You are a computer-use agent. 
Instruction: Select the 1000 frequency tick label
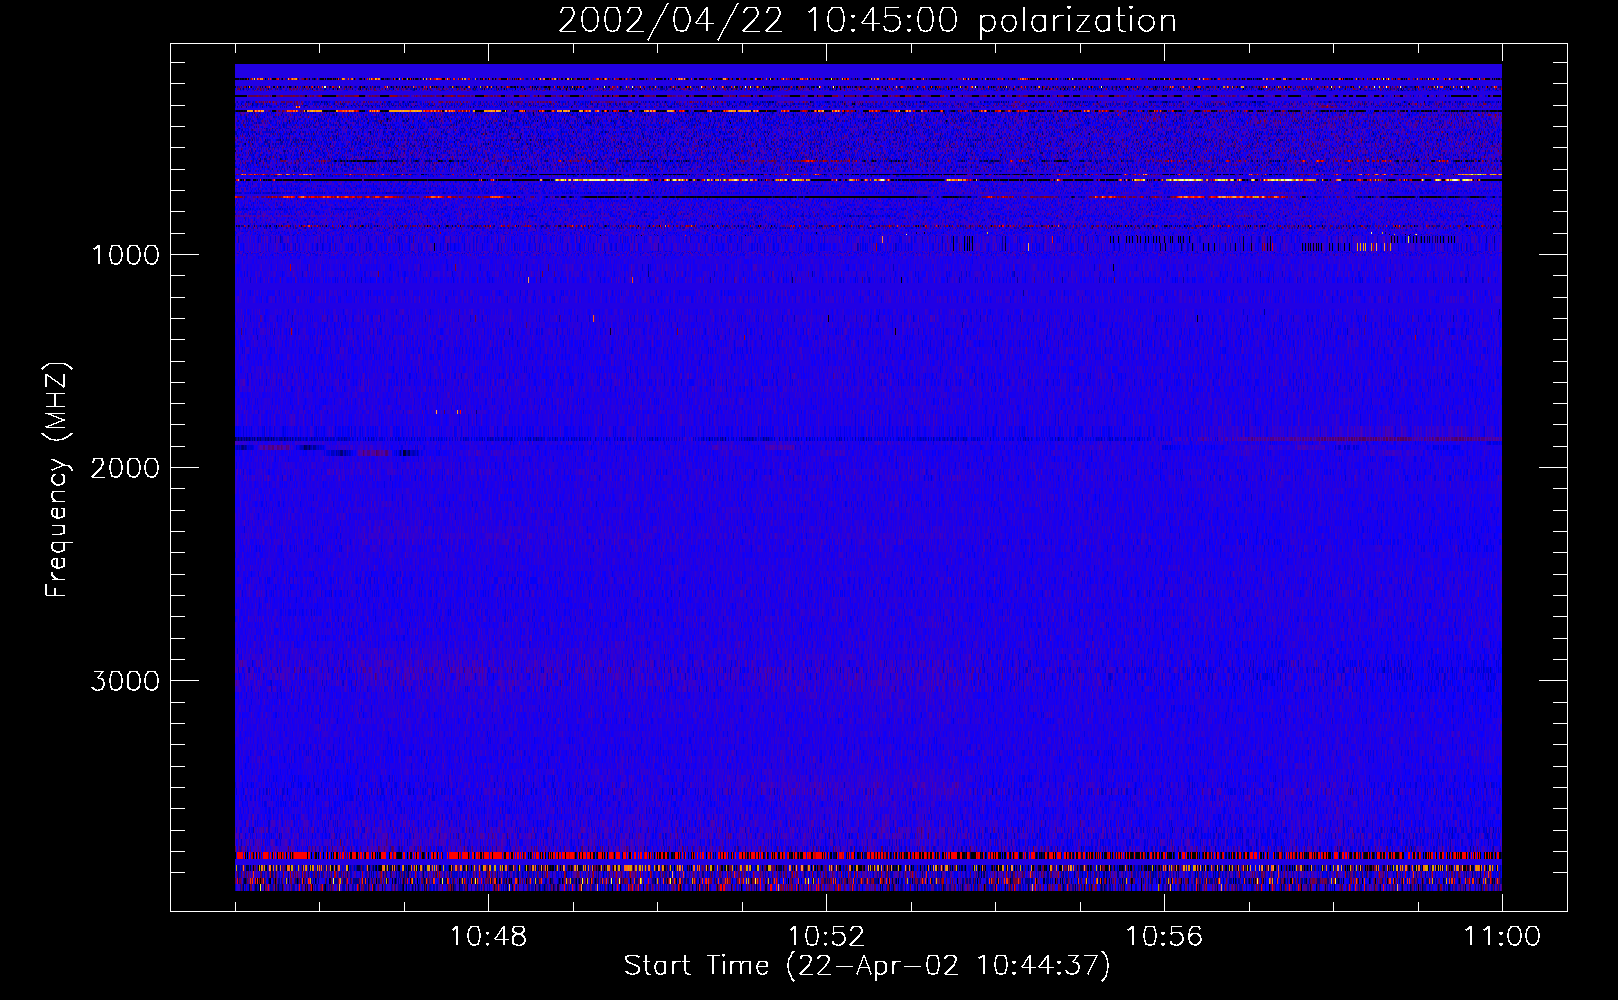(125, 255)
